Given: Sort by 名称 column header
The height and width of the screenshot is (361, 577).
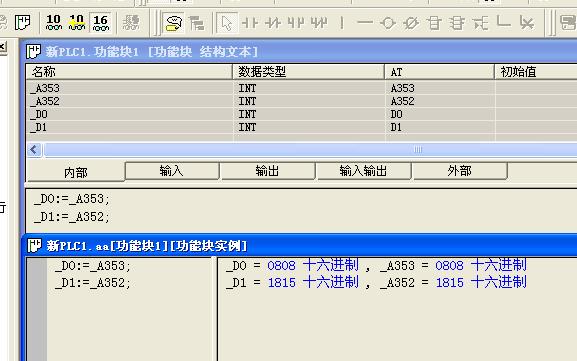Looking at the screenshot, I should (129, 72).
